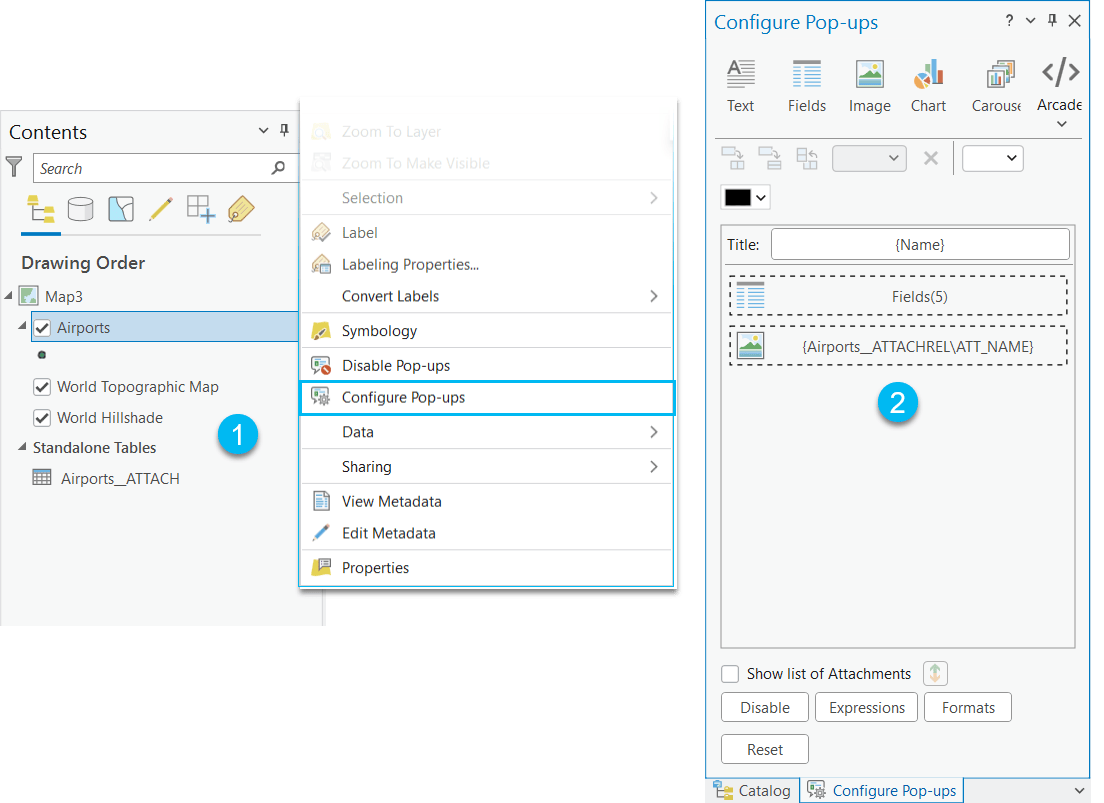Open the Arcade element option
The height and width of the screenshot is (803, 1104).
1059,85
